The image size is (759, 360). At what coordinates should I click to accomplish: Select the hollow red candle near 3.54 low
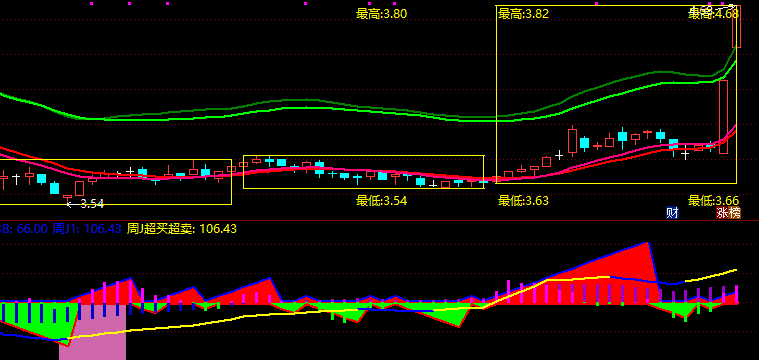click(79, 188)
